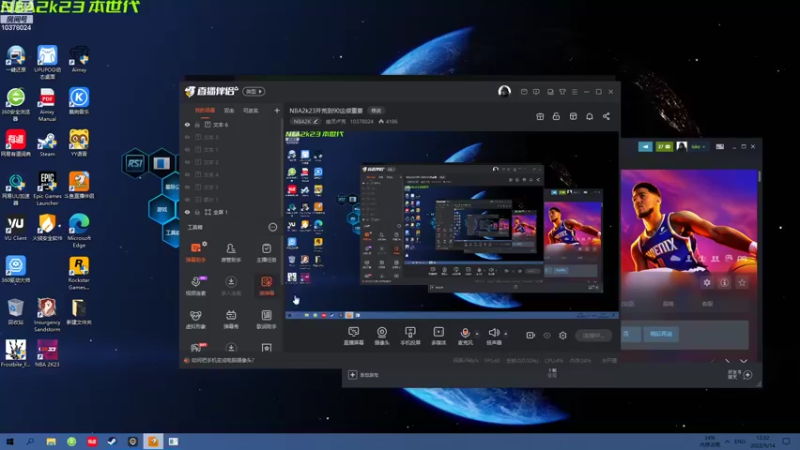Click the 修改 button beside stream title

(x=376, y=110)
